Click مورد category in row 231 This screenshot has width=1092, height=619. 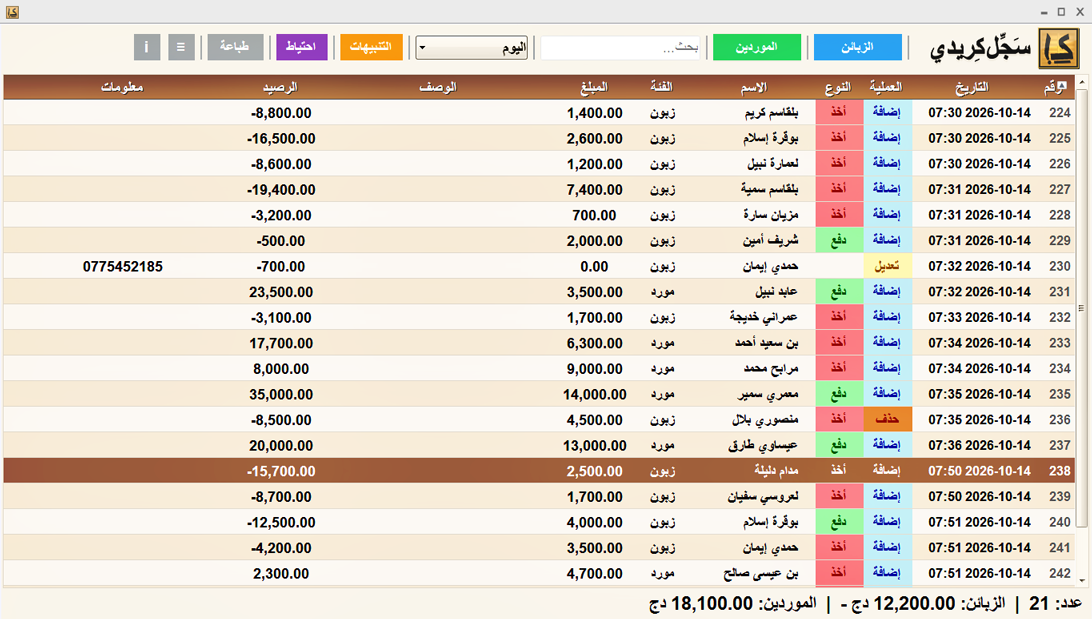point(662,292)
